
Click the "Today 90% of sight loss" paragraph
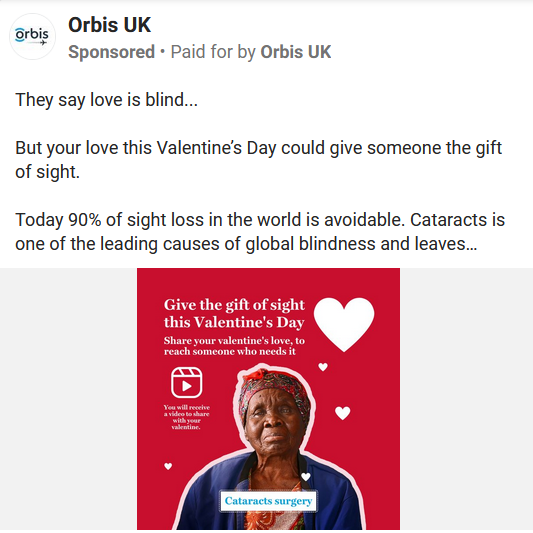(x=260, y=231)
